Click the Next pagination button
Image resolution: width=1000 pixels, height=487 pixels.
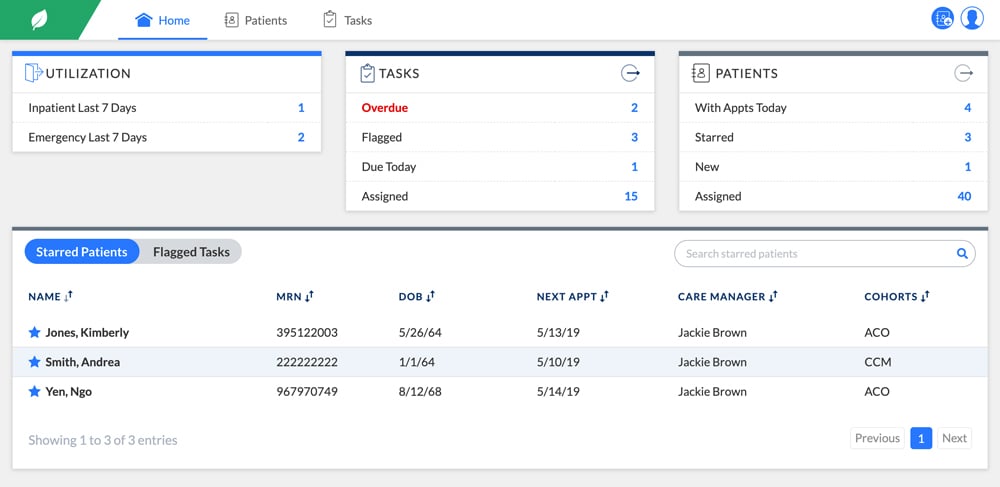(954, 438)
